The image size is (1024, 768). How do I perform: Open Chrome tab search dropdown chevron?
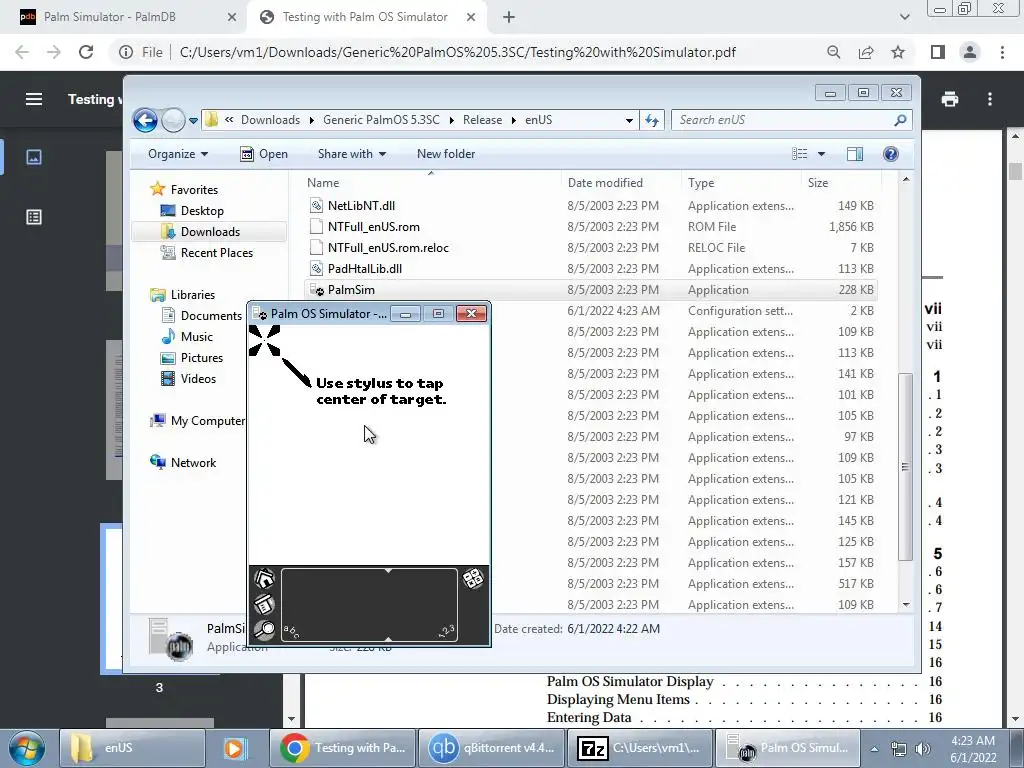tap(904, 17)
